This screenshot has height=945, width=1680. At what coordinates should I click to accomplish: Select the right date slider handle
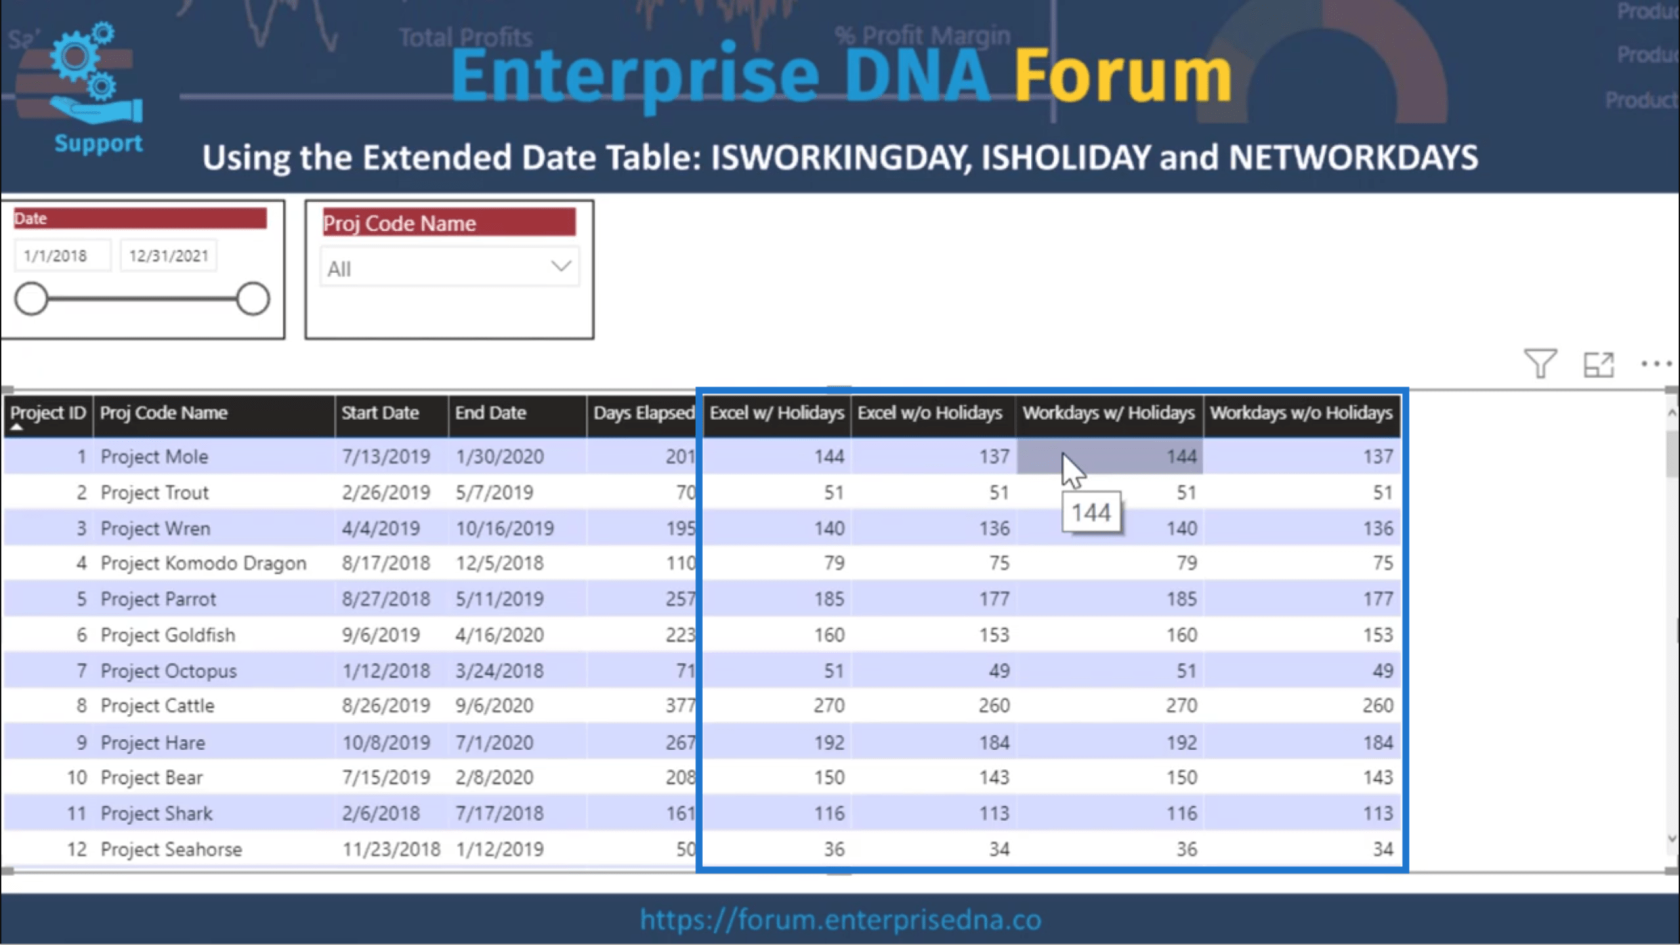[x=253, y=298]
